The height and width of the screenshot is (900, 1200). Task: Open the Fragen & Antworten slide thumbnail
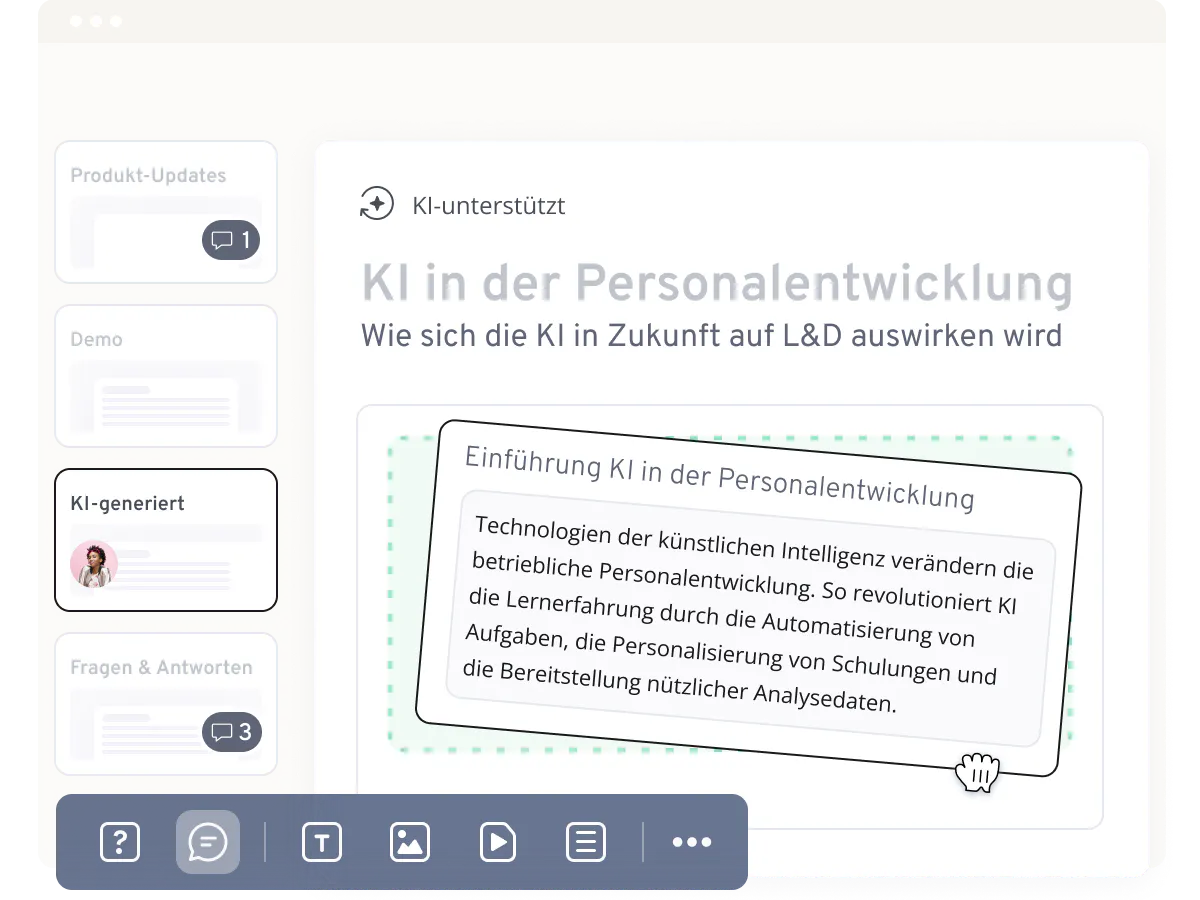166,704
